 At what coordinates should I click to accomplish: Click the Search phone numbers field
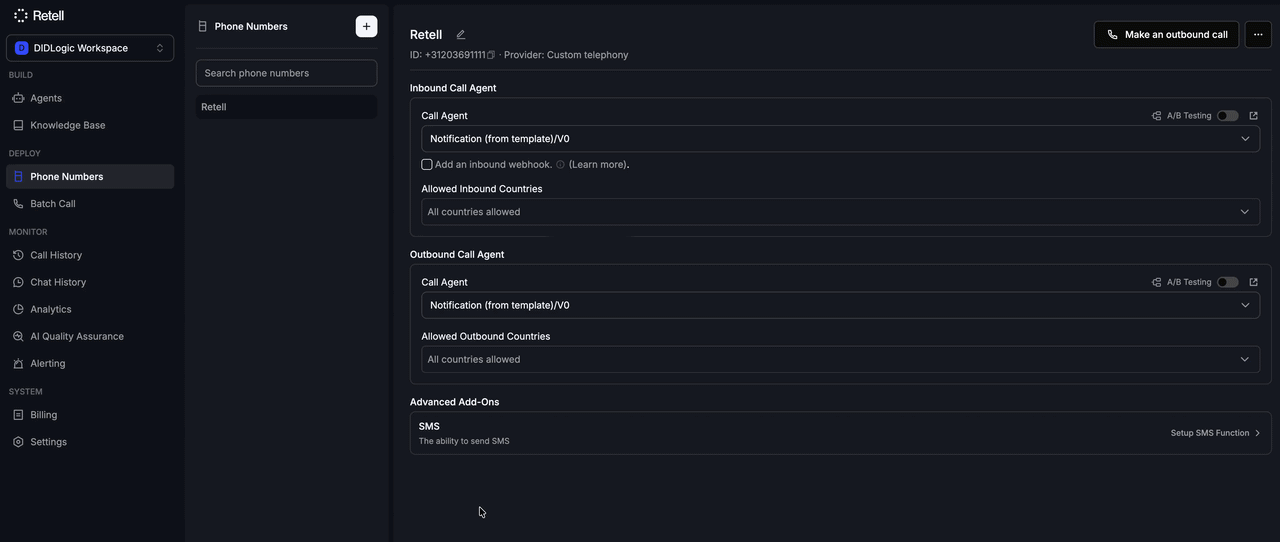click(286, 73)
